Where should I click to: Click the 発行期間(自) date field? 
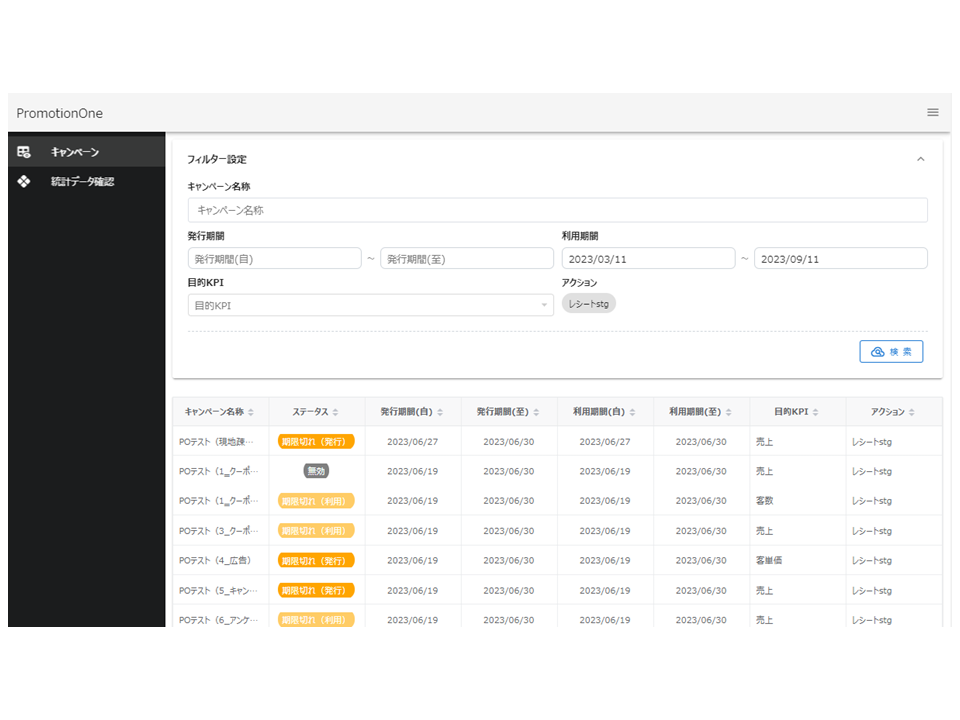point(274,259)
